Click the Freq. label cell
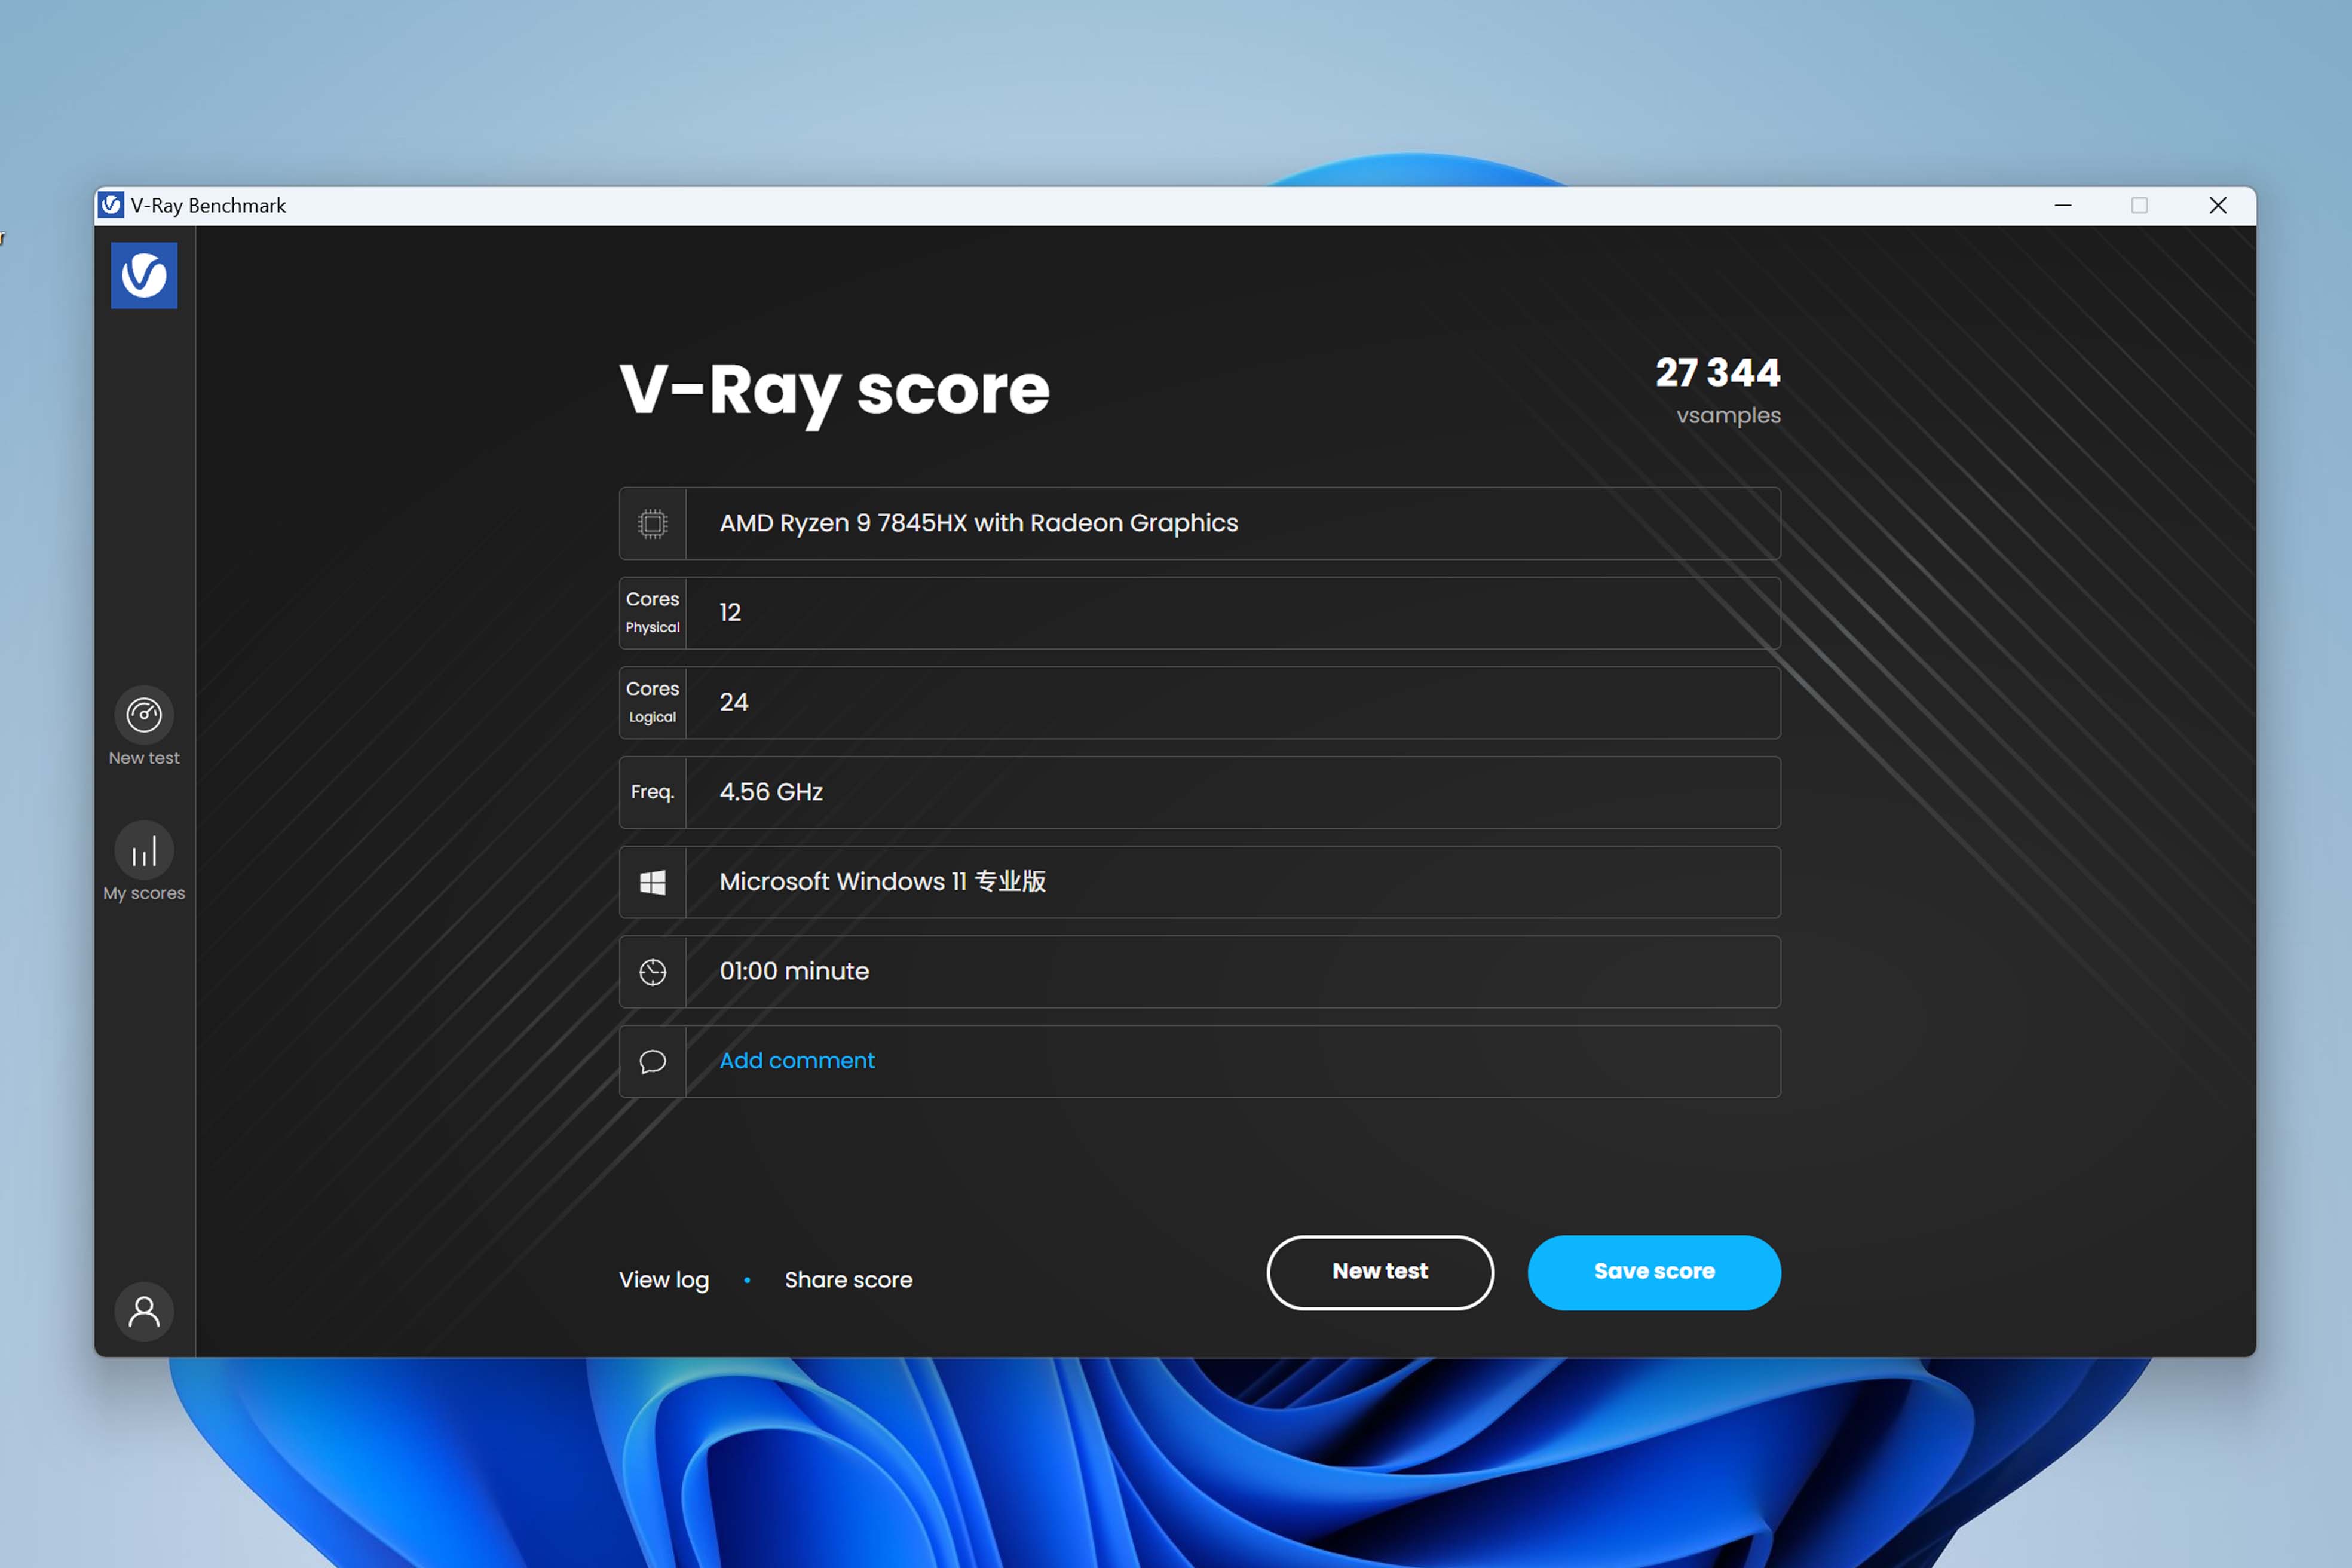 (x=653, y=792)
